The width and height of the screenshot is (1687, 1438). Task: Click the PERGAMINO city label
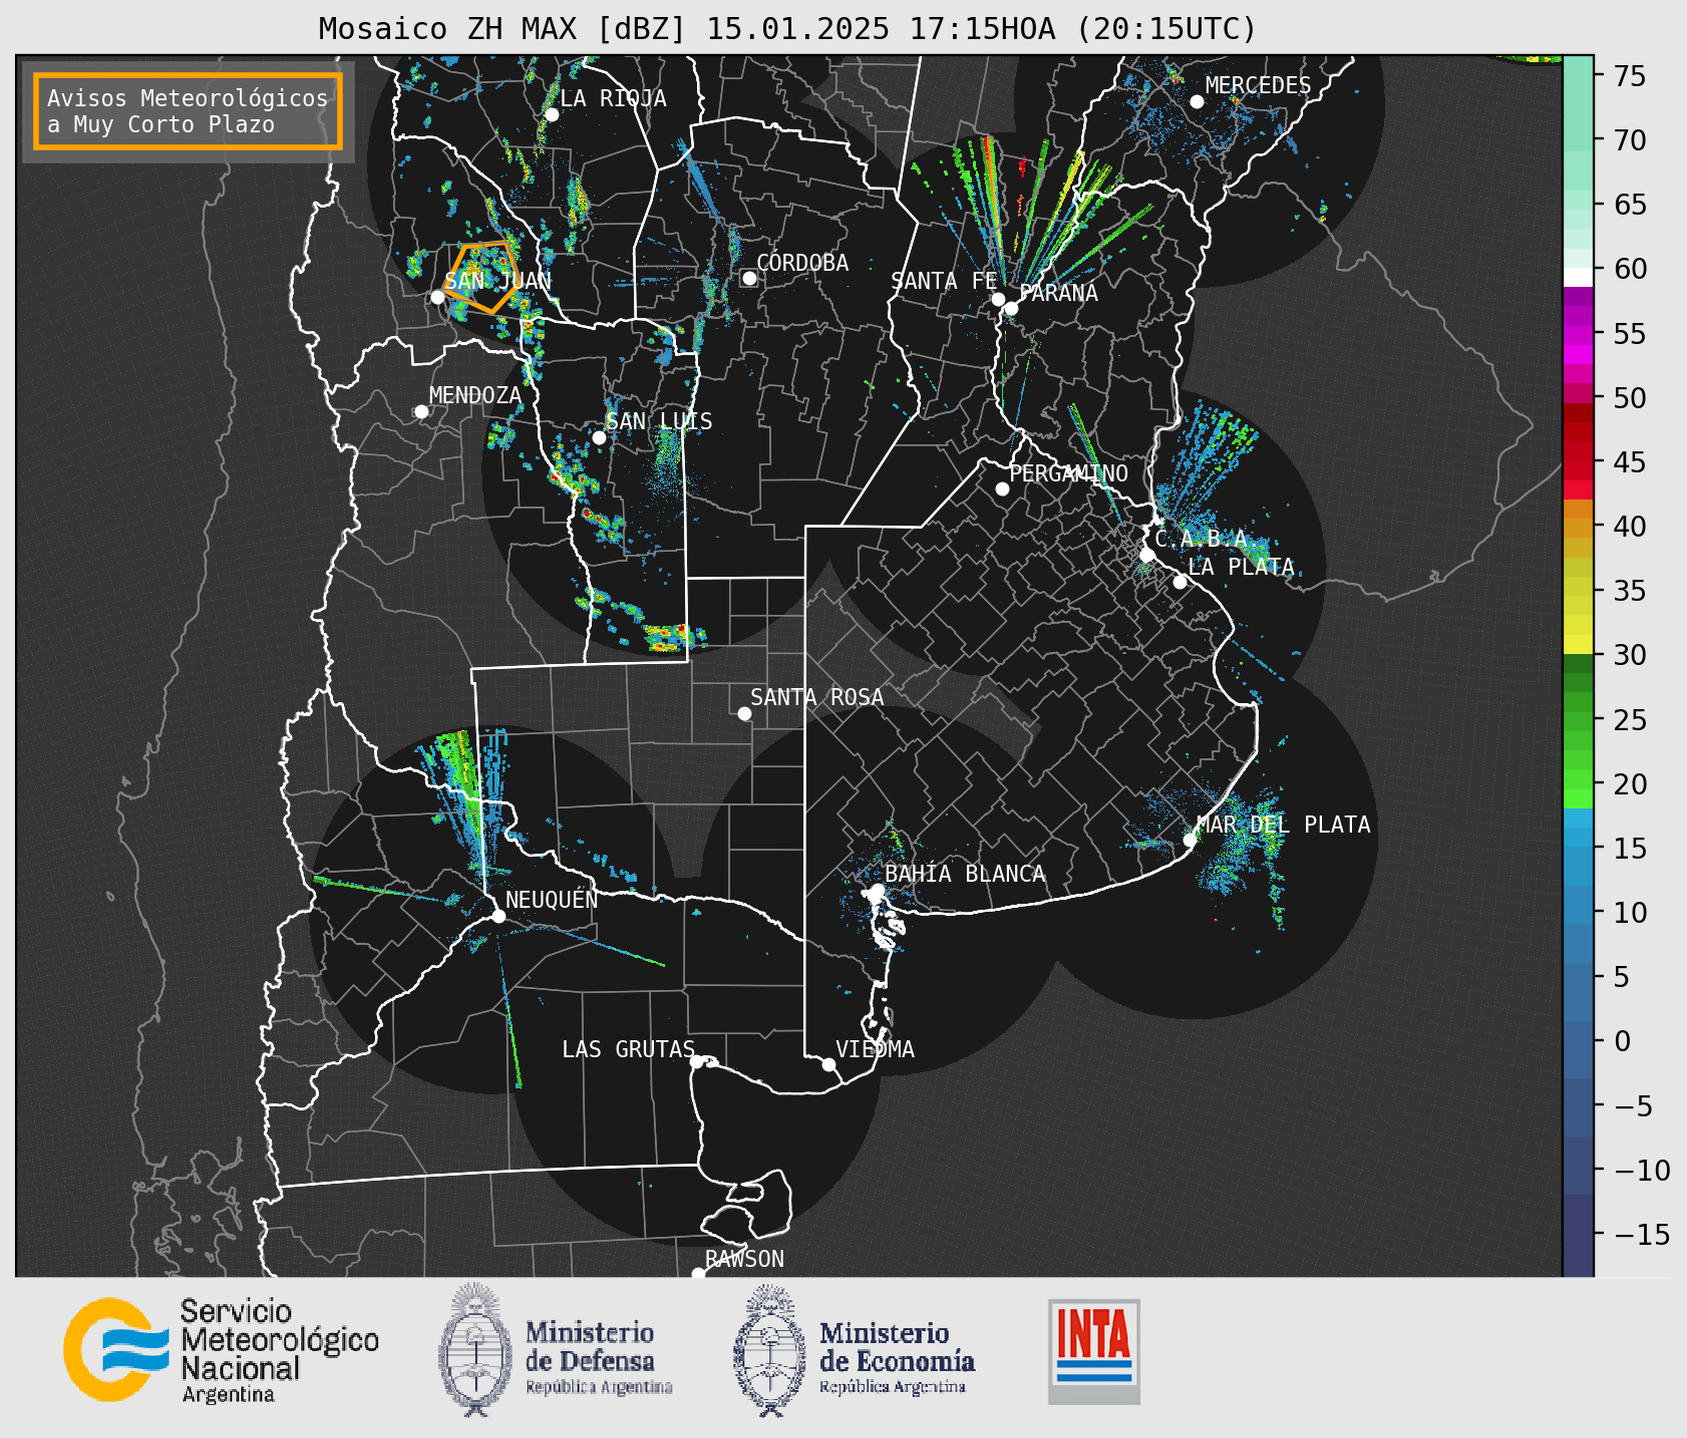tap(1068, 473)
